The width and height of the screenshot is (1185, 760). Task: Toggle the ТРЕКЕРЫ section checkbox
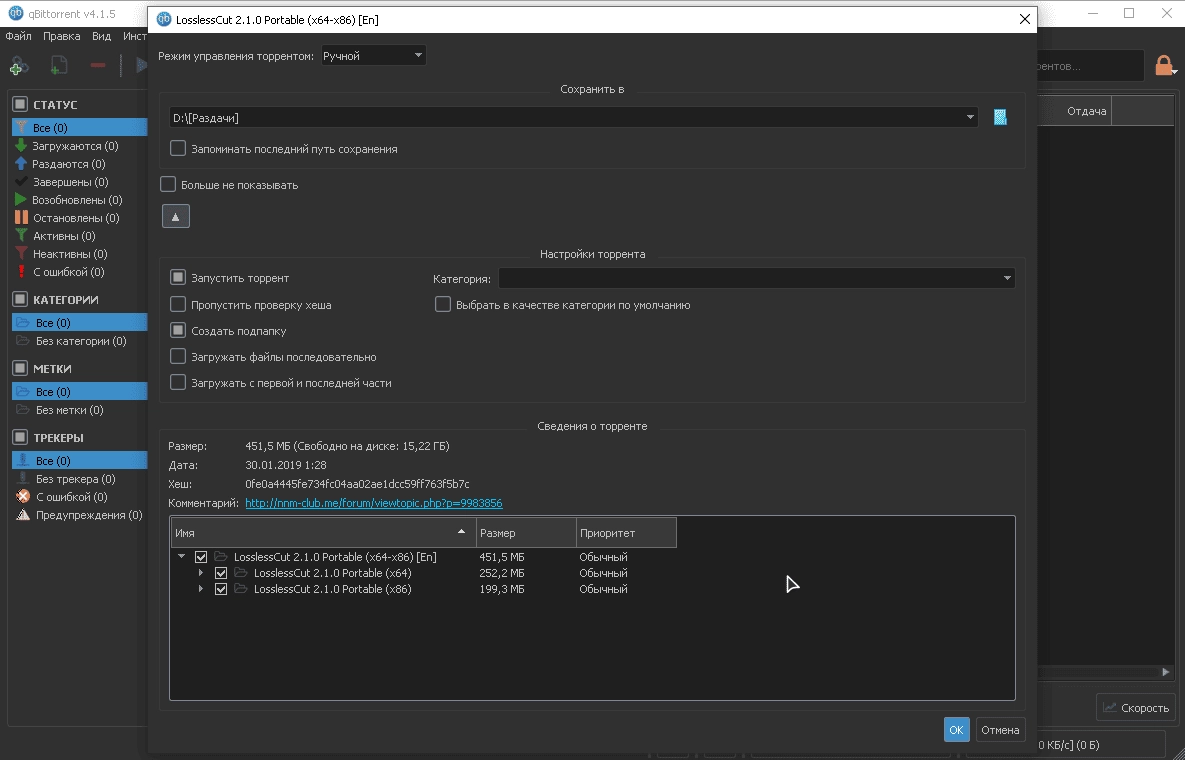click(x=20, y=437)
